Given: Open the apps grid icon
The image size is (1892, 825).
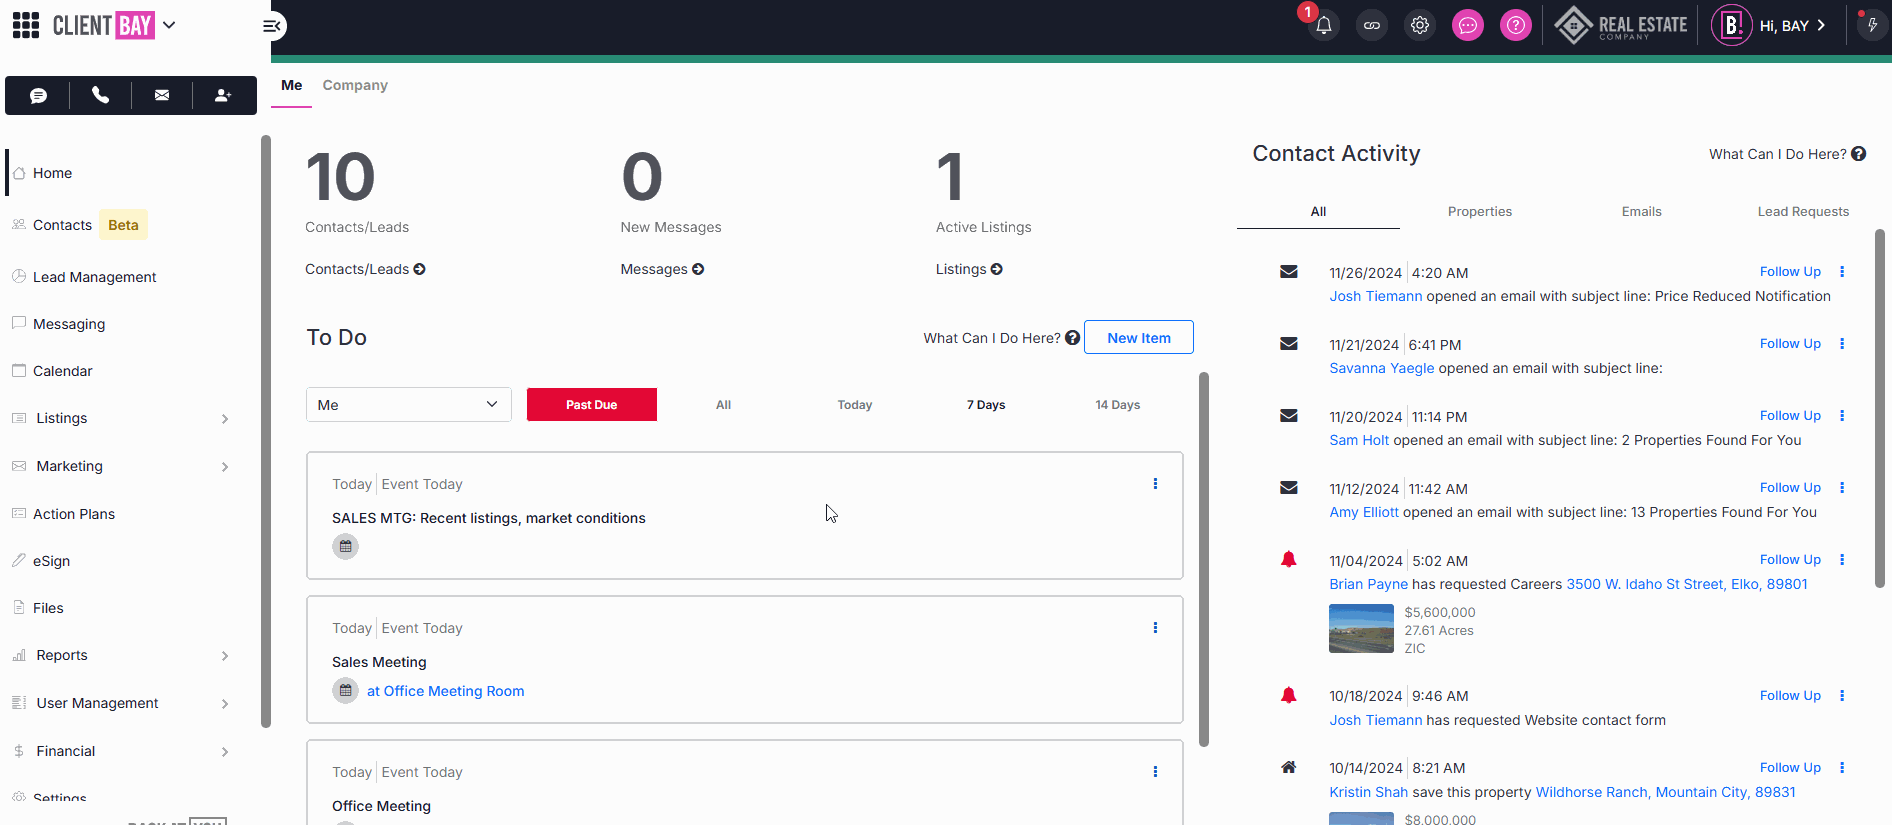Looking at the screenshot, I should pyautogui.click(x=26, y=25).
